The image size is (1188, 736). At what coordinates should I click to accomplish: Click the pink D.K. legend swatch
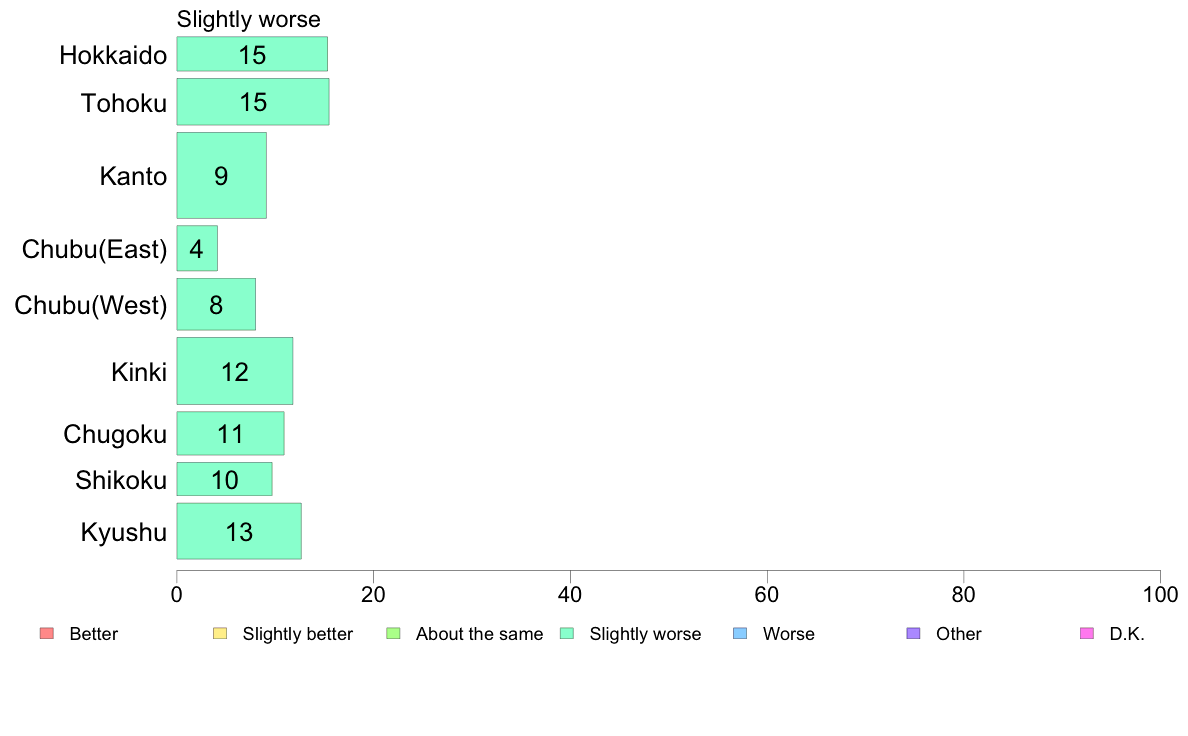coord(1087,633)
